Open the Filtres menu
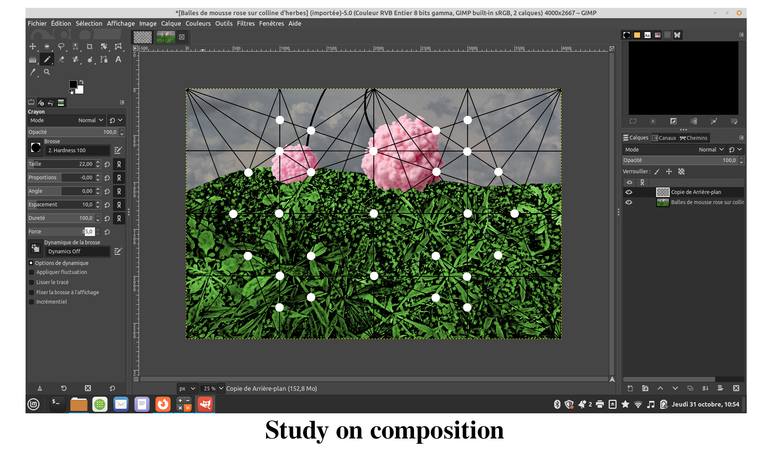 click(x=246, y=23)
